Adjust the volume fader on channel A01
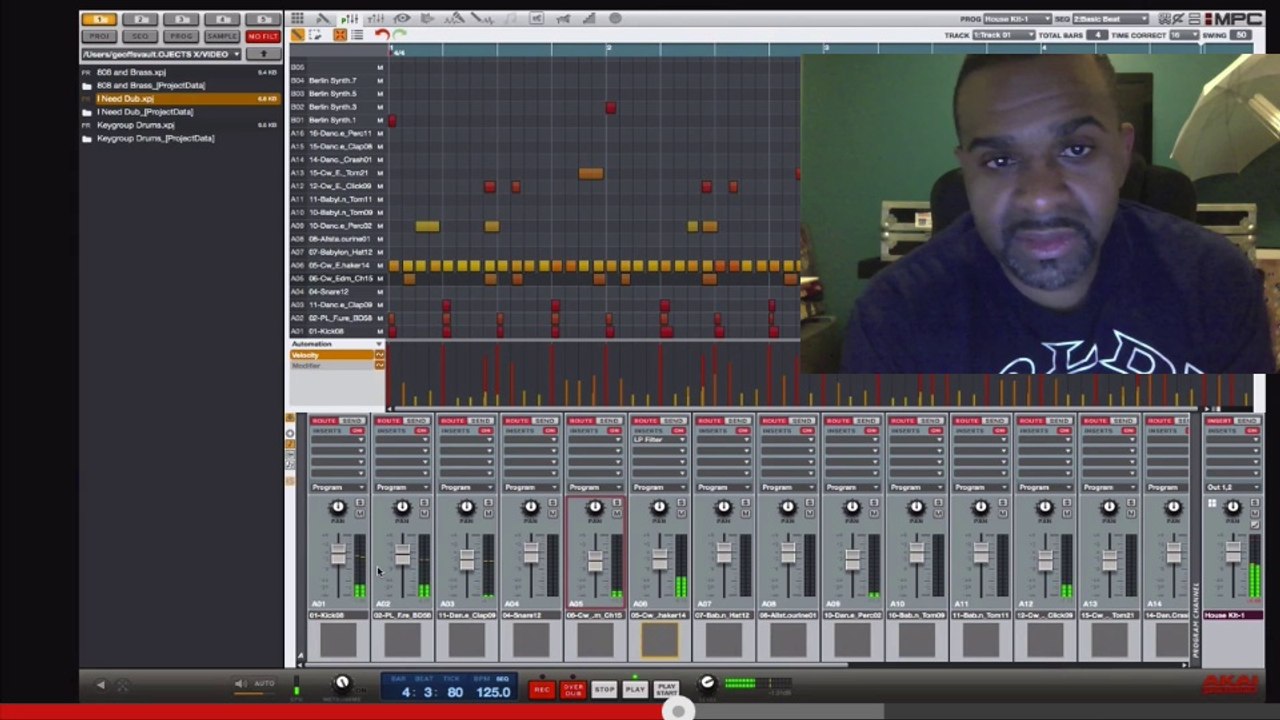Image resolution: width=1280 pixels, height=720 pixels. tap(338, 554)
